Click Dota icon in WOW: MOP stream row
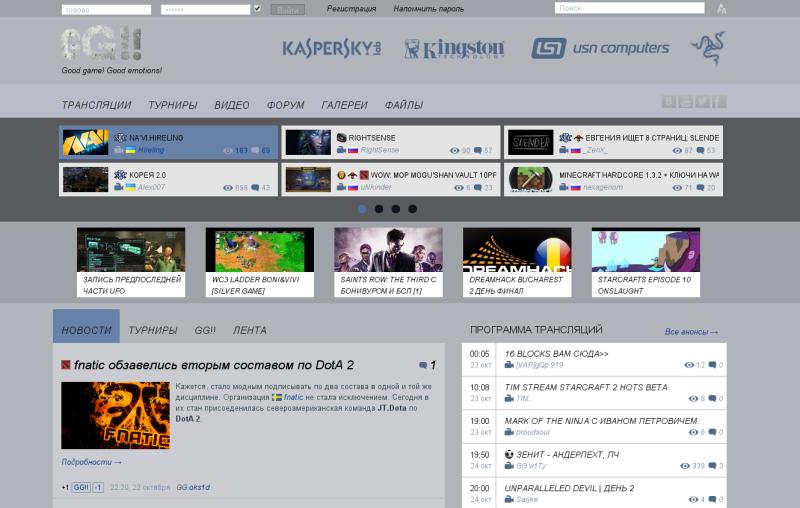 pos(364,175)
